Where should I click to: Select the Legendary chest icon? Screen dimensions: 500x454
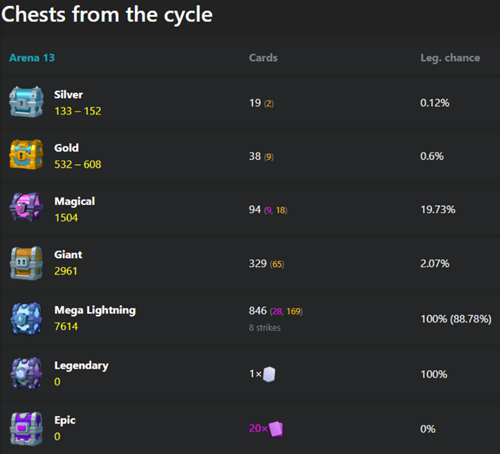(26, 373)
